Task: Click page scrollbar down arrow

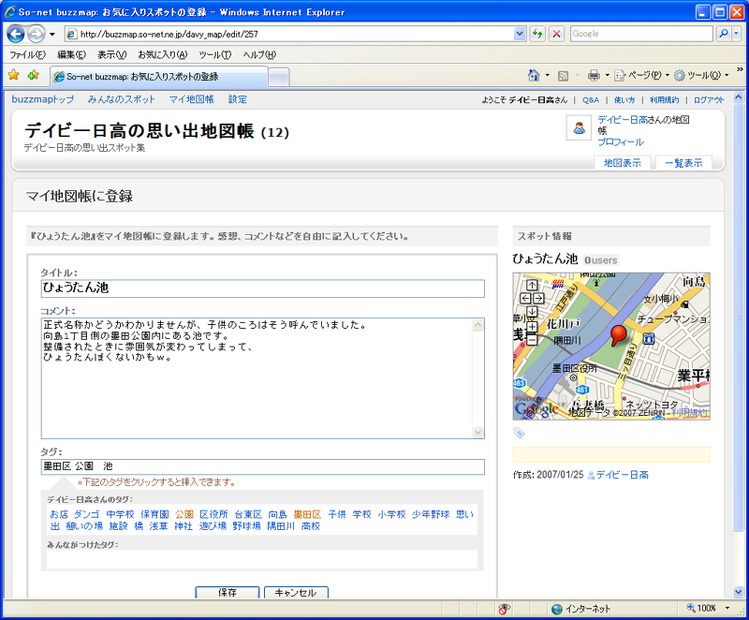Action: (x=738, y=592)
